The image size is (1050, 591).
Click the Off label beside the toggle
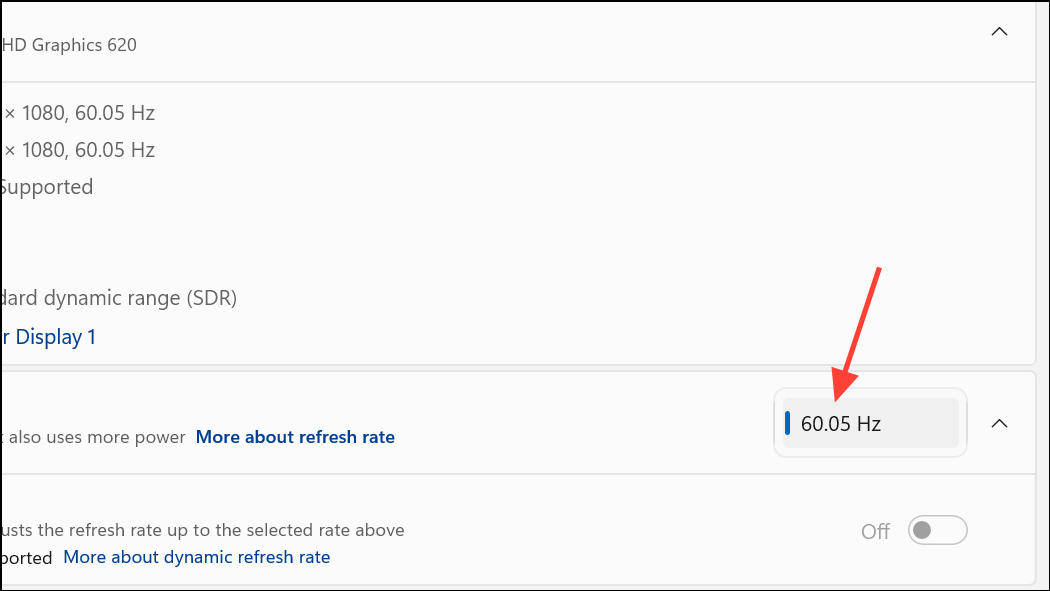pos(875,531)
